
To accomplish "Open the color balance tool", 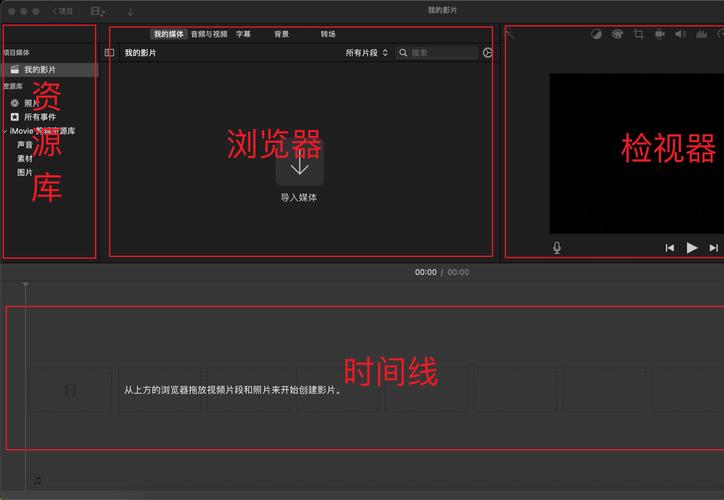I will pyautogui.click(x=596, y=34).
